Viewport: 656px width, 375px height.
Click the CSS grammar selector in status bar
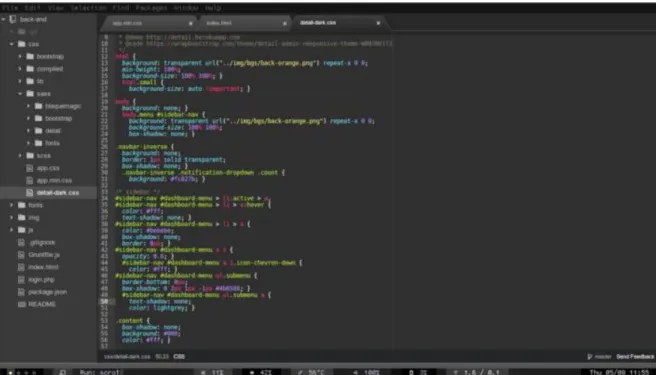pyautogui.click(x=179, y=357)
